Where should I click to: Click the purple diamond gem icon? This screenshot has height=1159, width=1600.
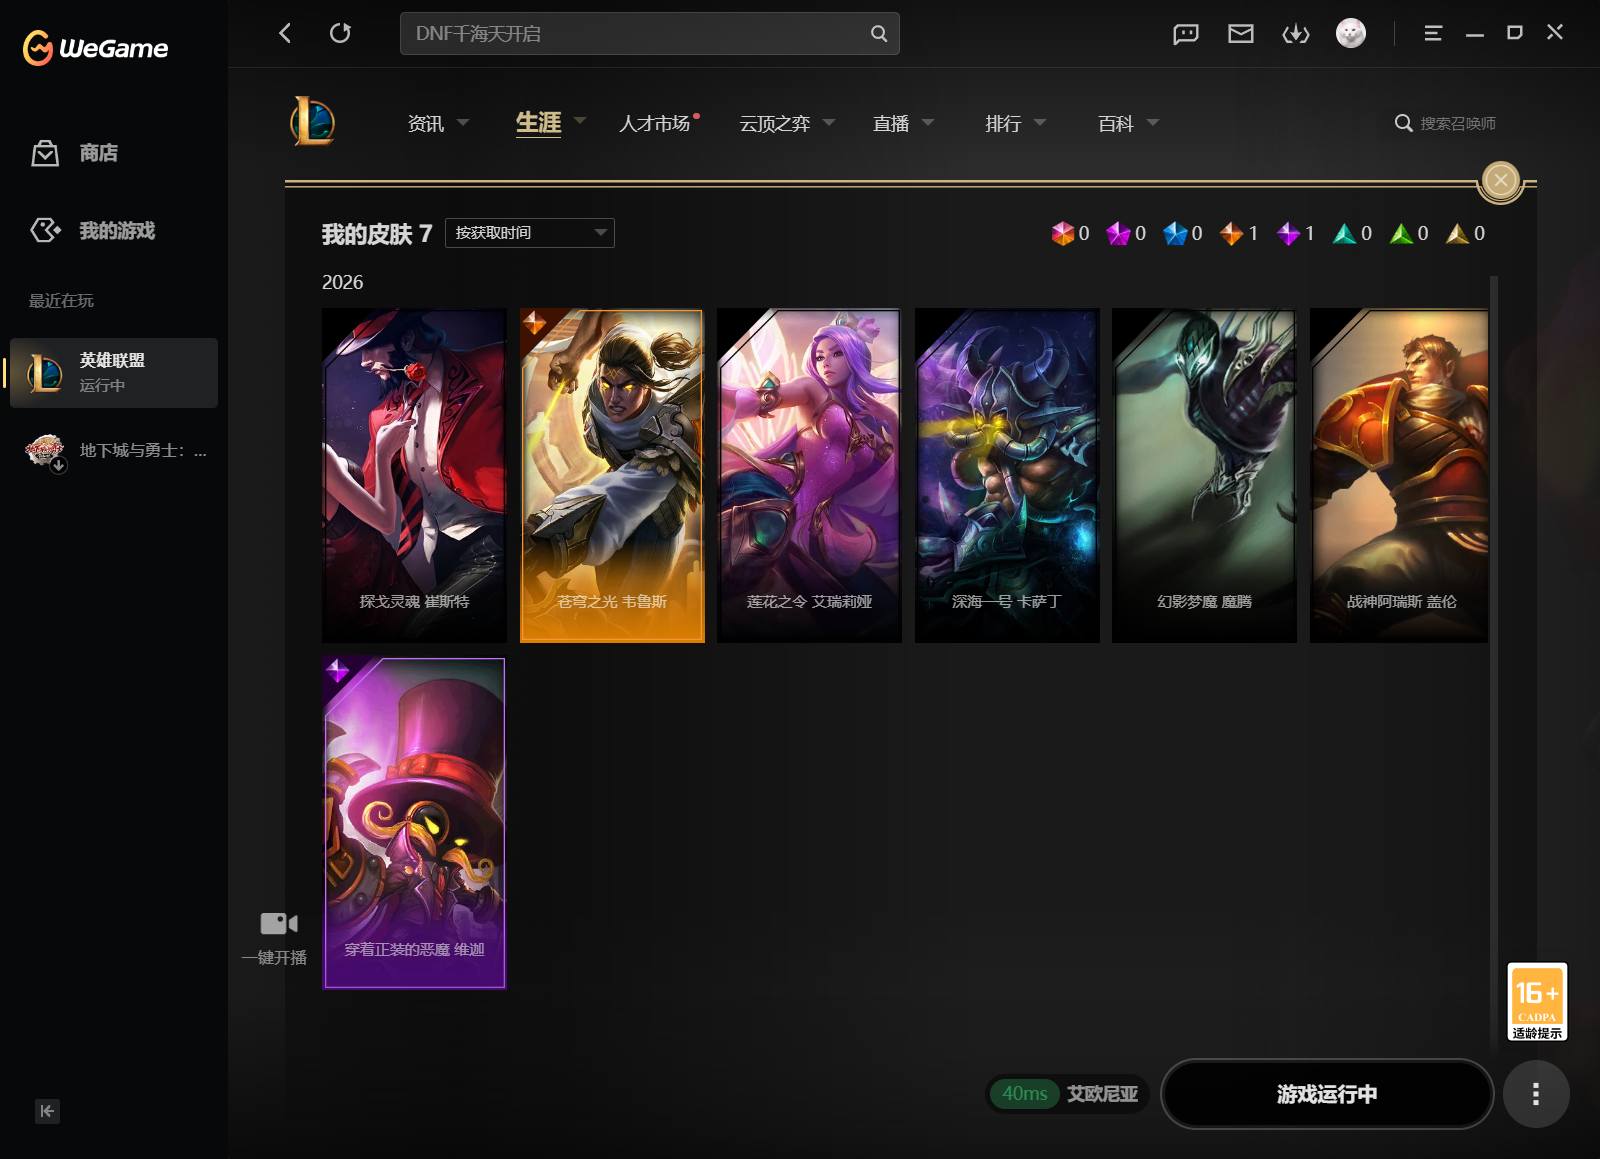point(1288,233)
